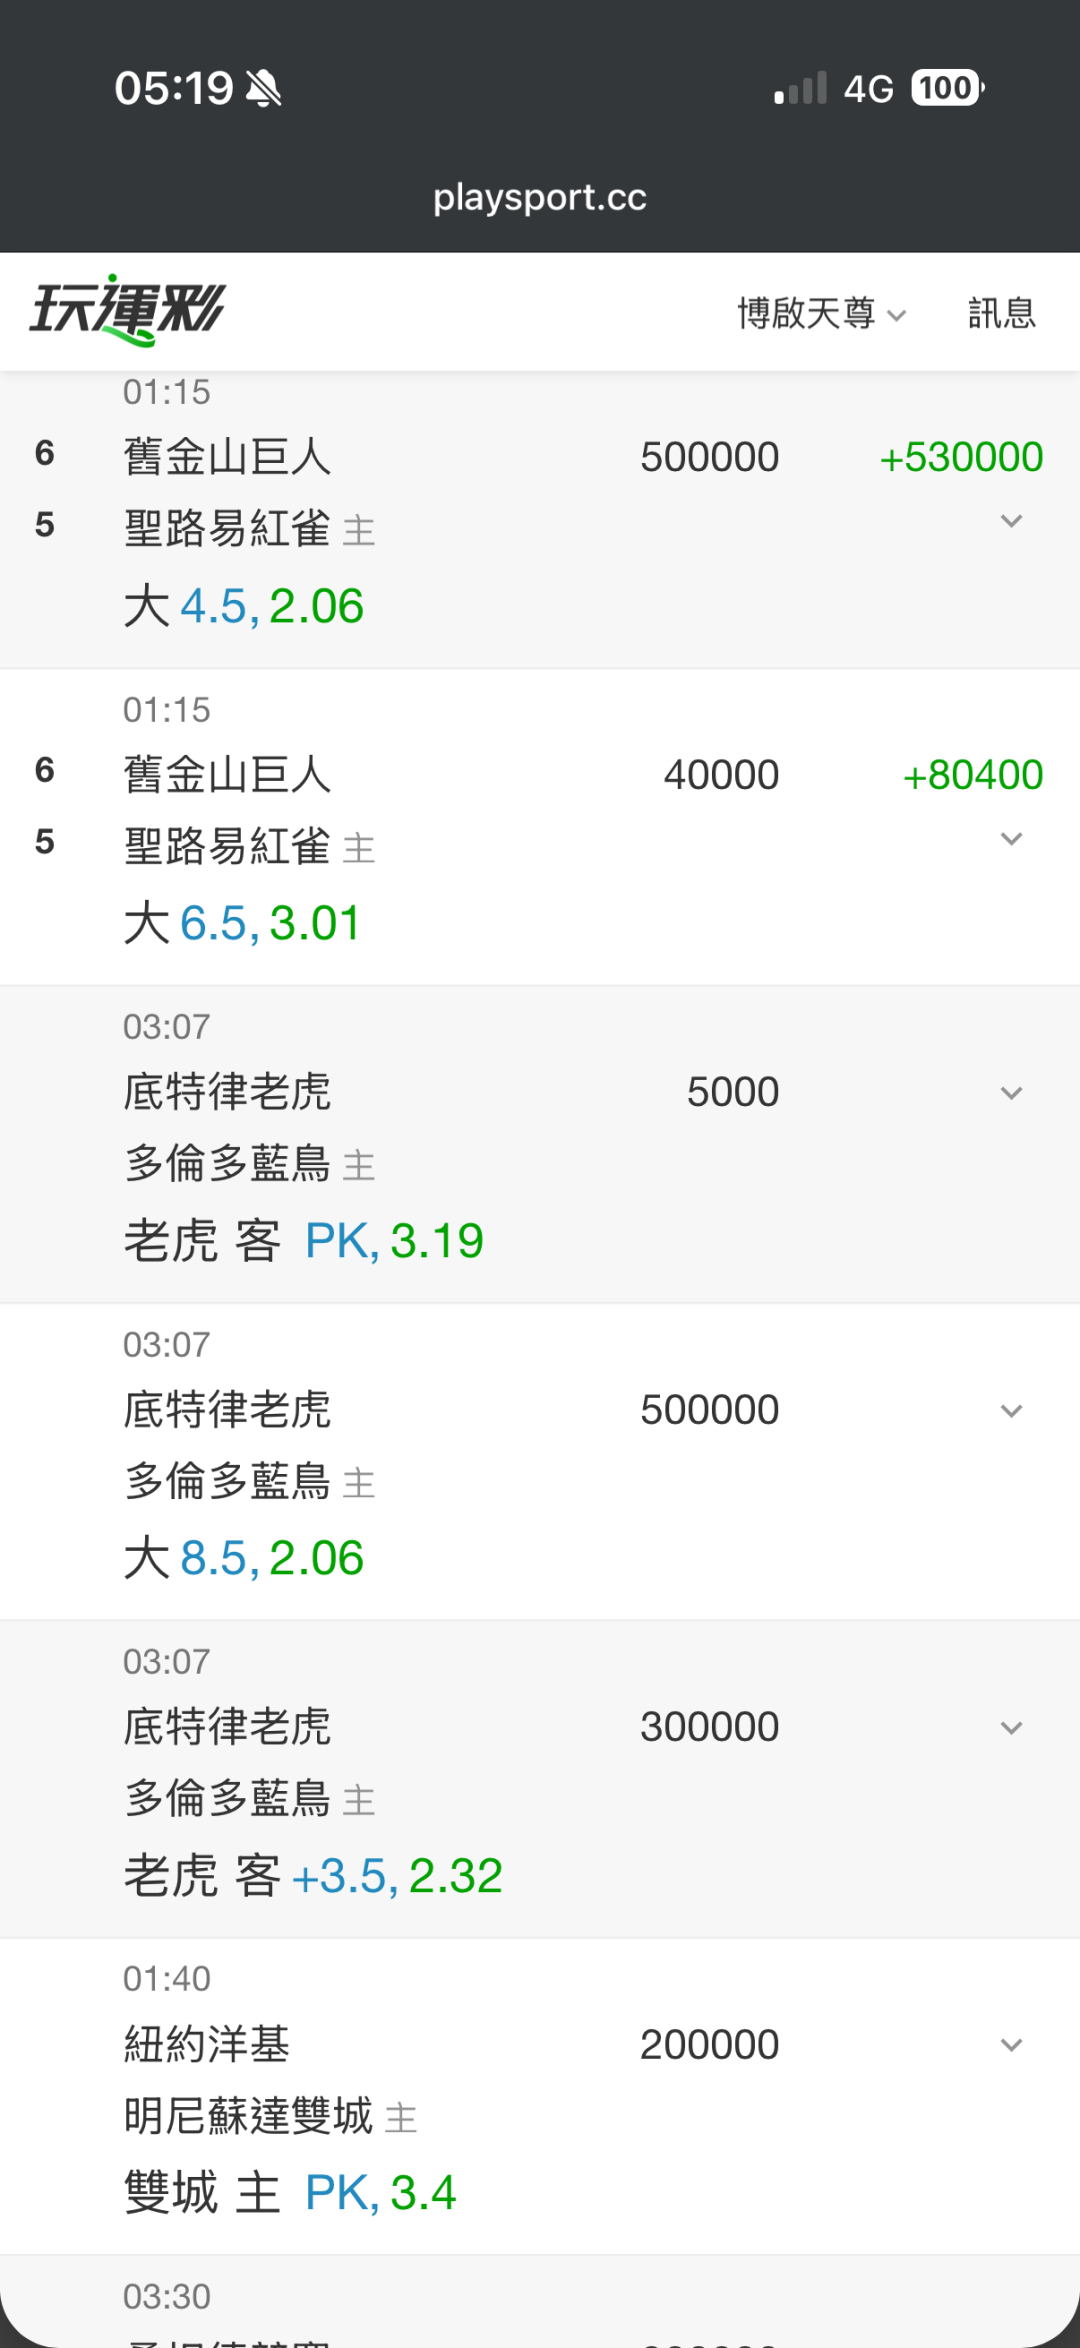Select the 大 4.5, 2.06 pick

pos(244,606)
